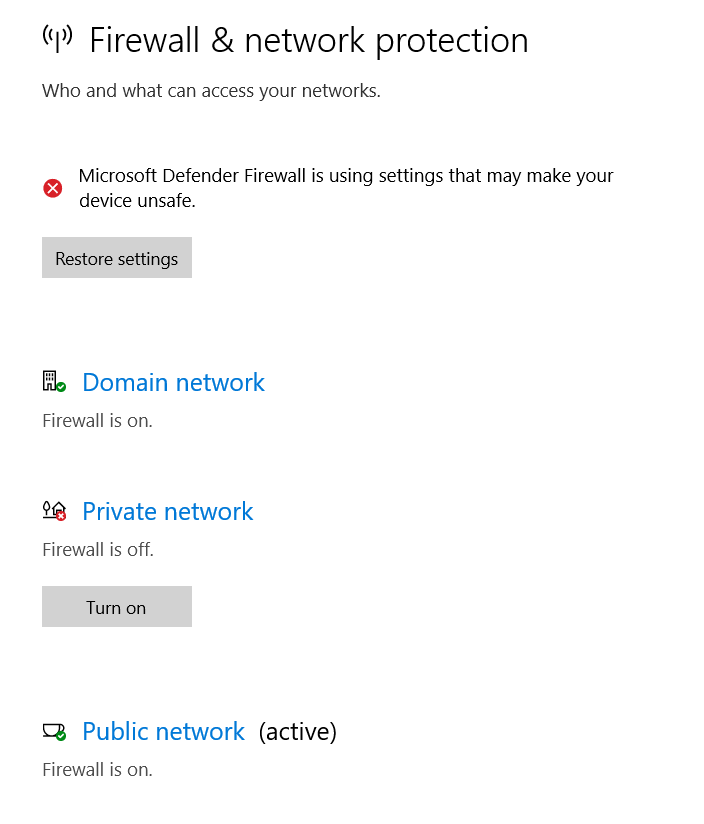Click the unsafe settings warning message

[346, 188]
